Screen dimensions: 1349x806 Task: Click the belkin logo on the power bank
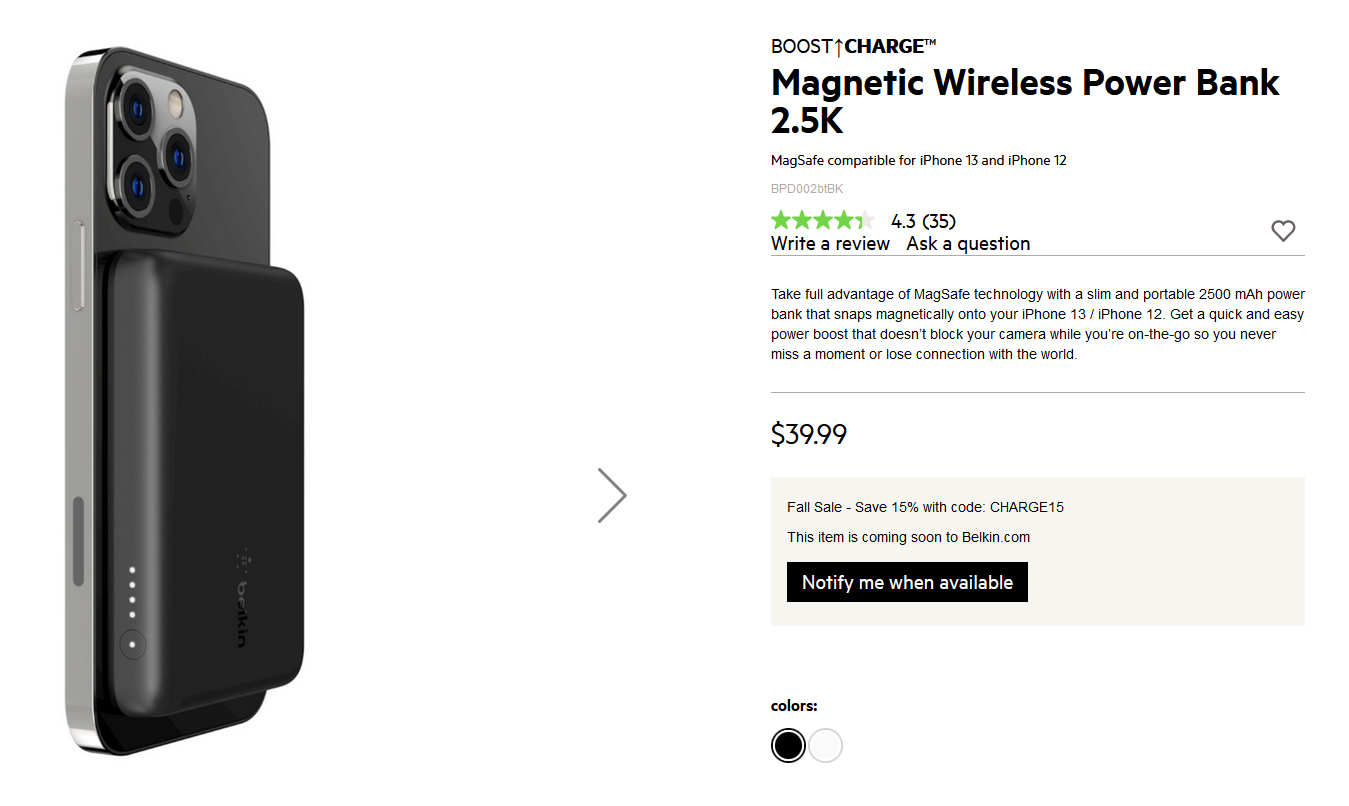pyautogui.click(x=242, y=597)
